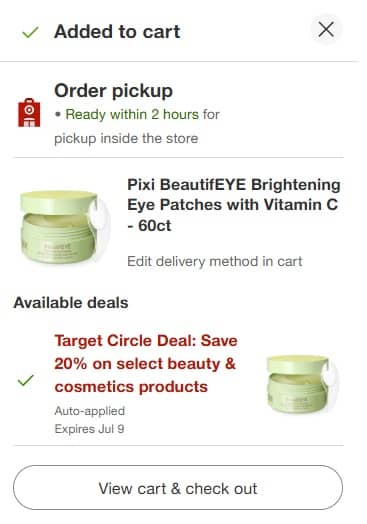Click the Expires Jul 9 text
The height and width of the screenshot is (524, 367).
tap(89, 429)
